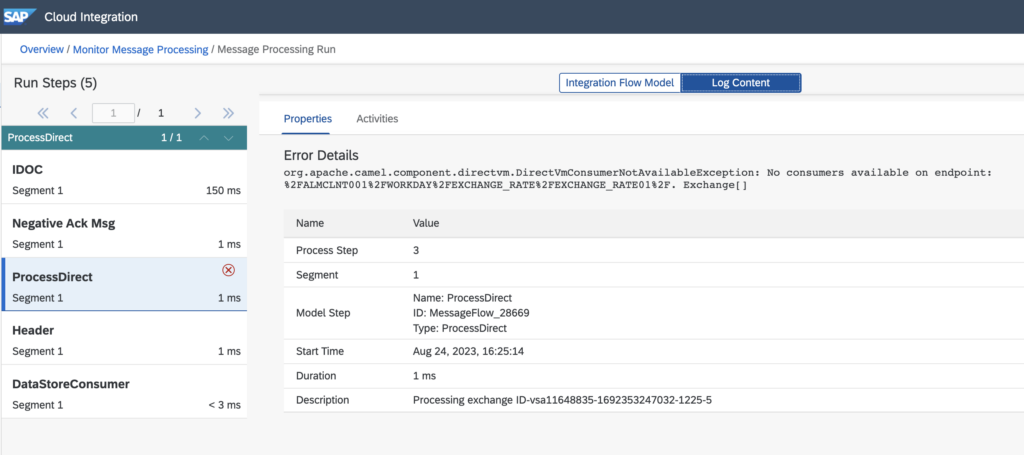
Task: Click the Message Processing Run breadcrumb text
Action: coord(276,49)
